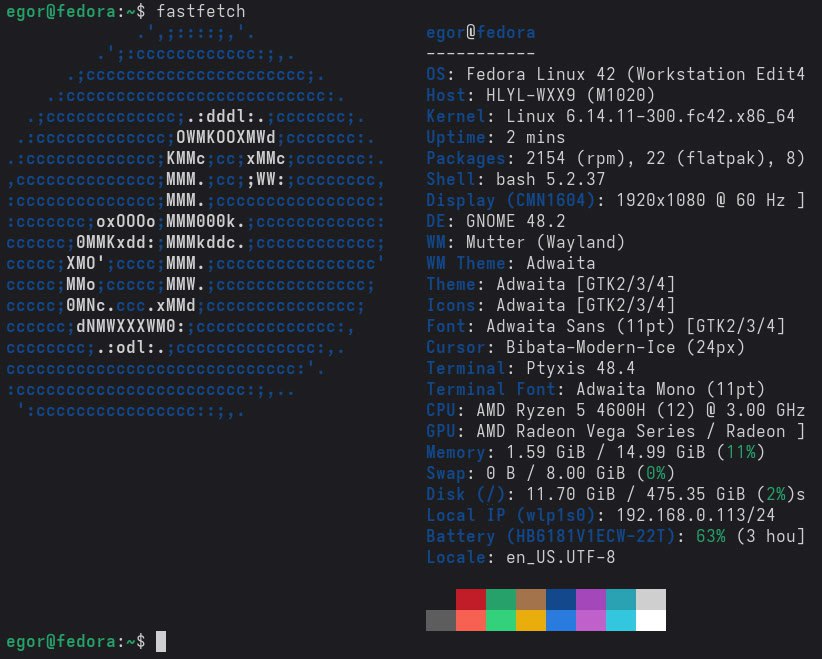The image size is (822, 659).
Task: Click the dark navy blue swatch
Action: point(561,599)
